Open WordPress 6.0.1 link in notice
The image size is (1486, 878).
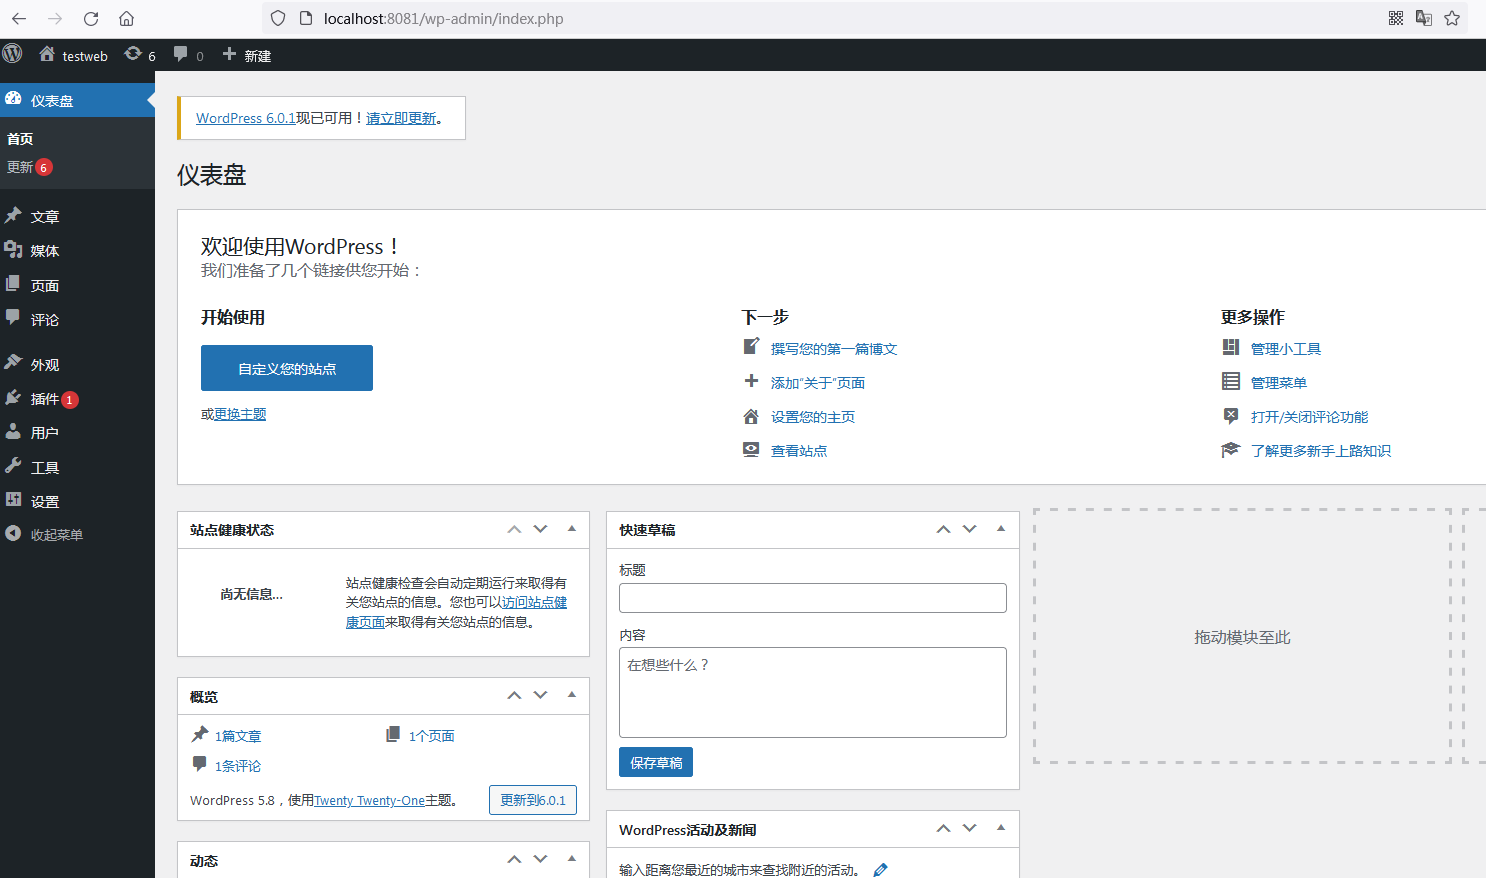pyautogui.click(x=246, y=118)
